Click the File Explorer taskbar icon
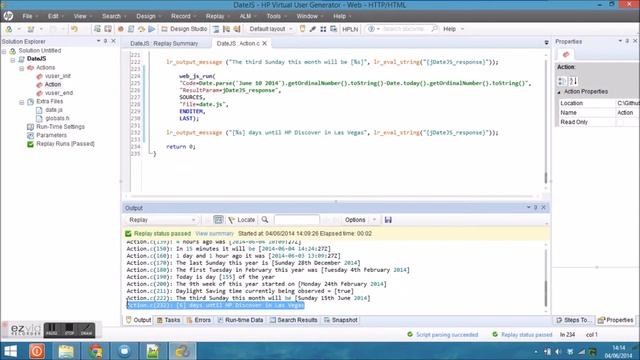 point(66,351)
